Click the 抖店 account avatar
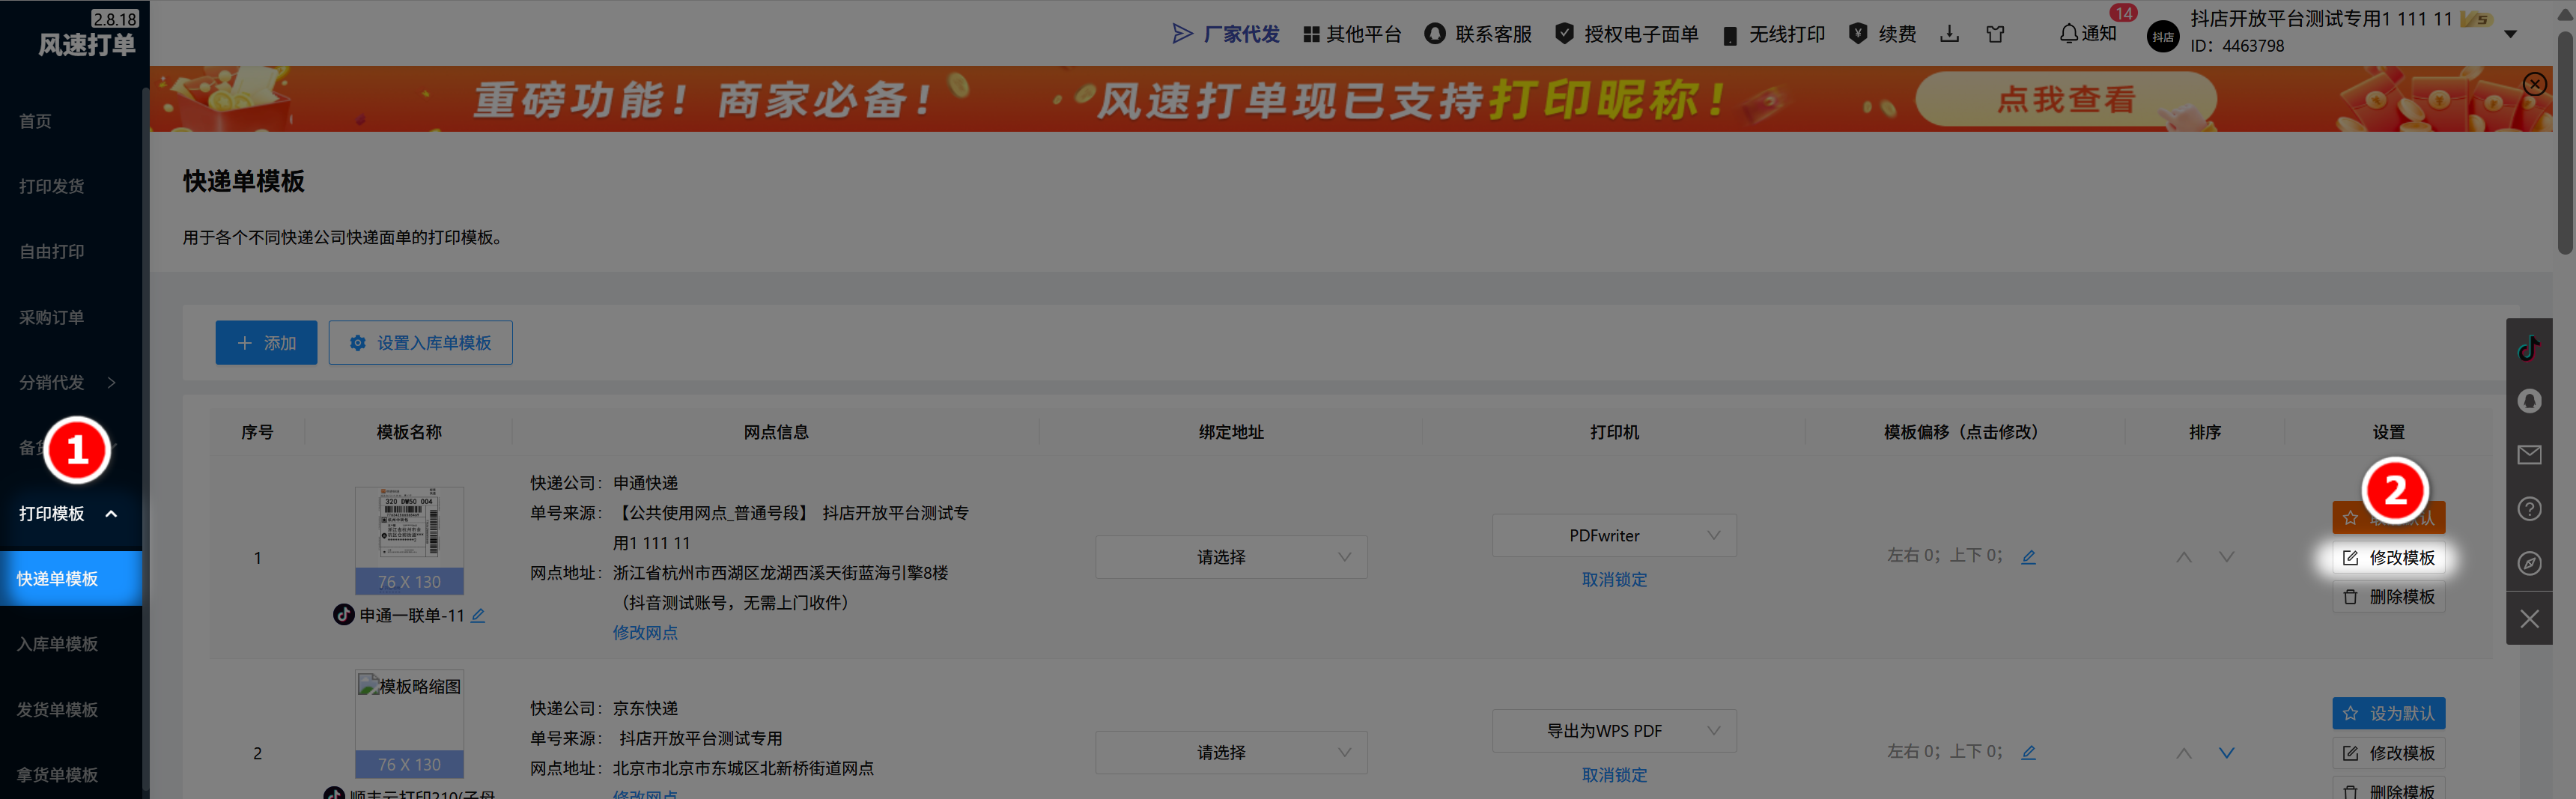2576x799 pixels. pos(2163,37)
